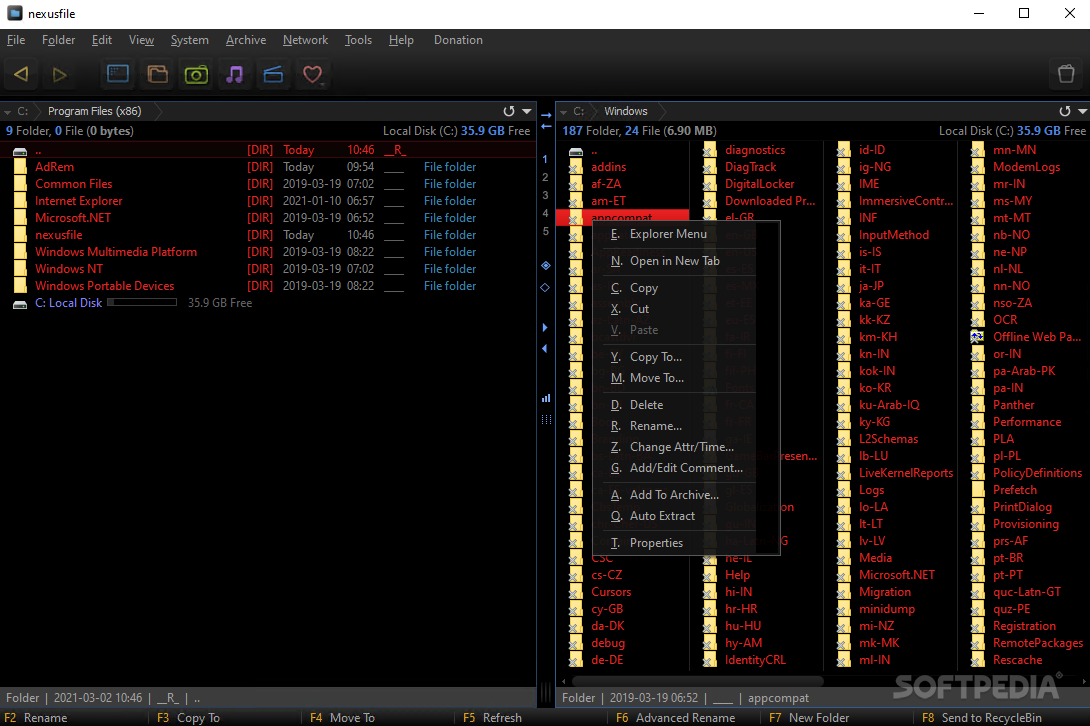Switch to folder slot 2 in center strip
The image size is (1090, 726).
click(546, 177)
